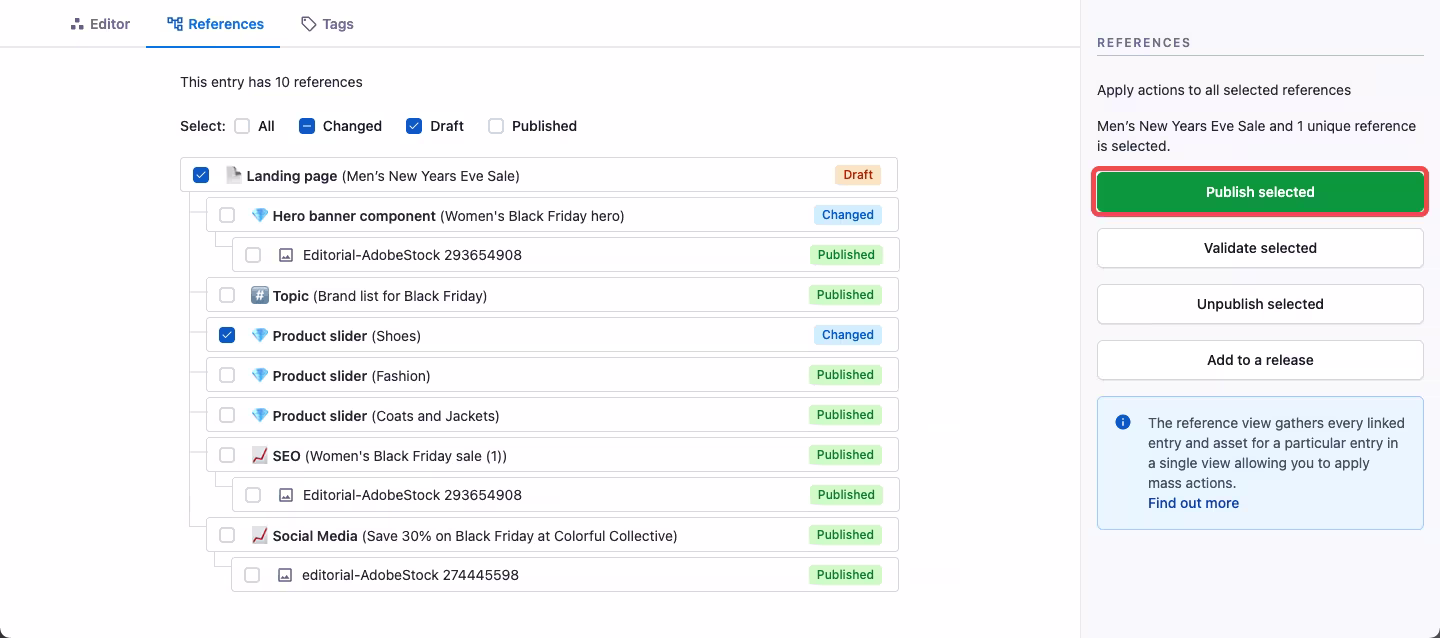Check the SEO entry checkbox
The height and width of the screenshot is (638, 1440).
coord(227,455)
